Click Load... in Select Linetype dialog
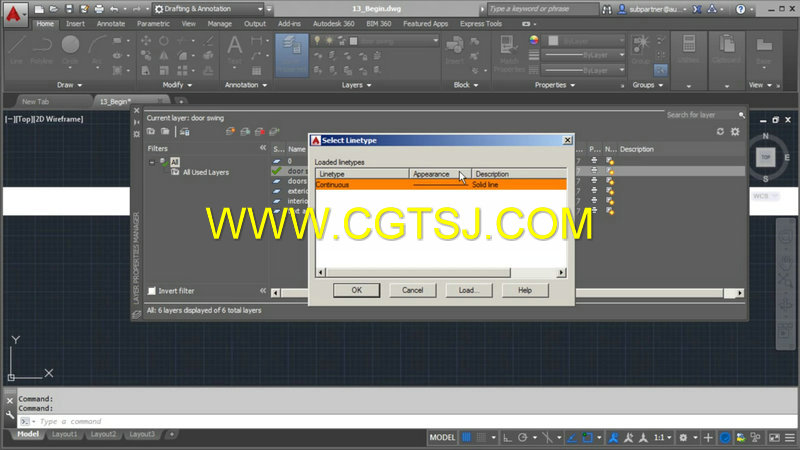800x450 pixels. (468, 290)
